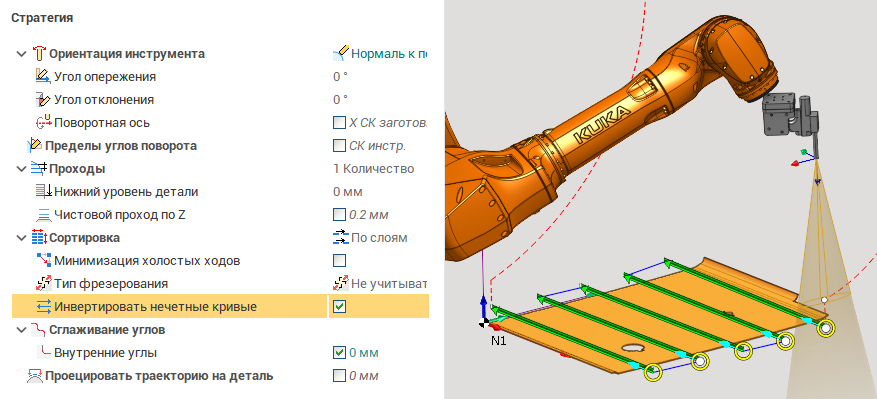Viewport: 877px width, 399px height.
Task: Collapse the Проходы group
Action: (21, 169)
